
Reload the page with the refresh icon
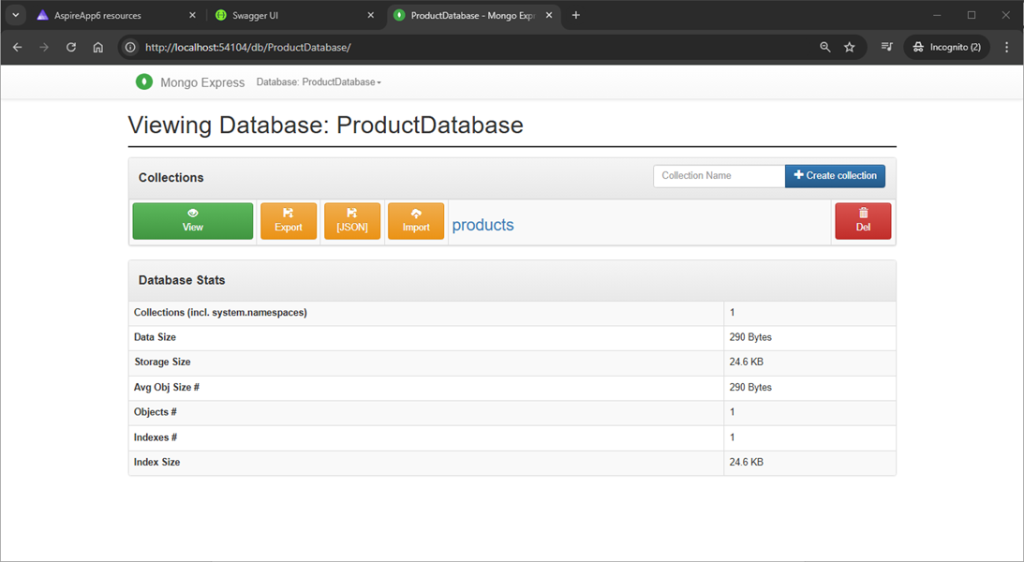click(71, 47)
